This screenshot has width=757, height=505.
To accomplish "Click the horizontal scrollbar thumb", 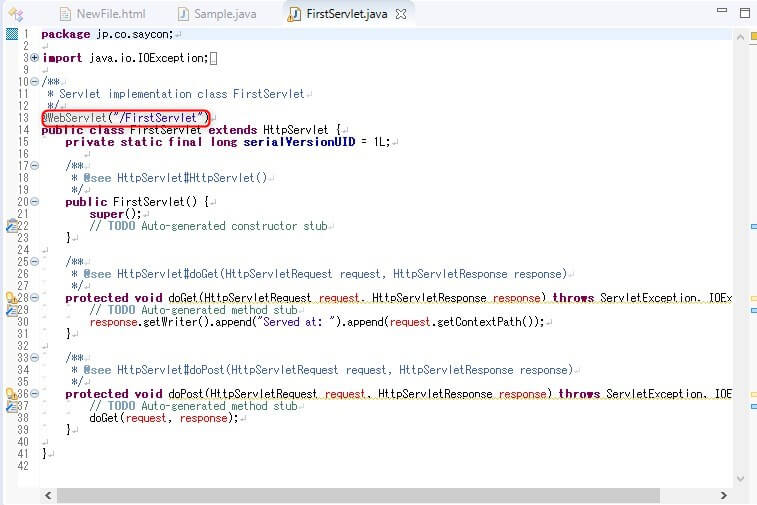I will coord(358,495).
